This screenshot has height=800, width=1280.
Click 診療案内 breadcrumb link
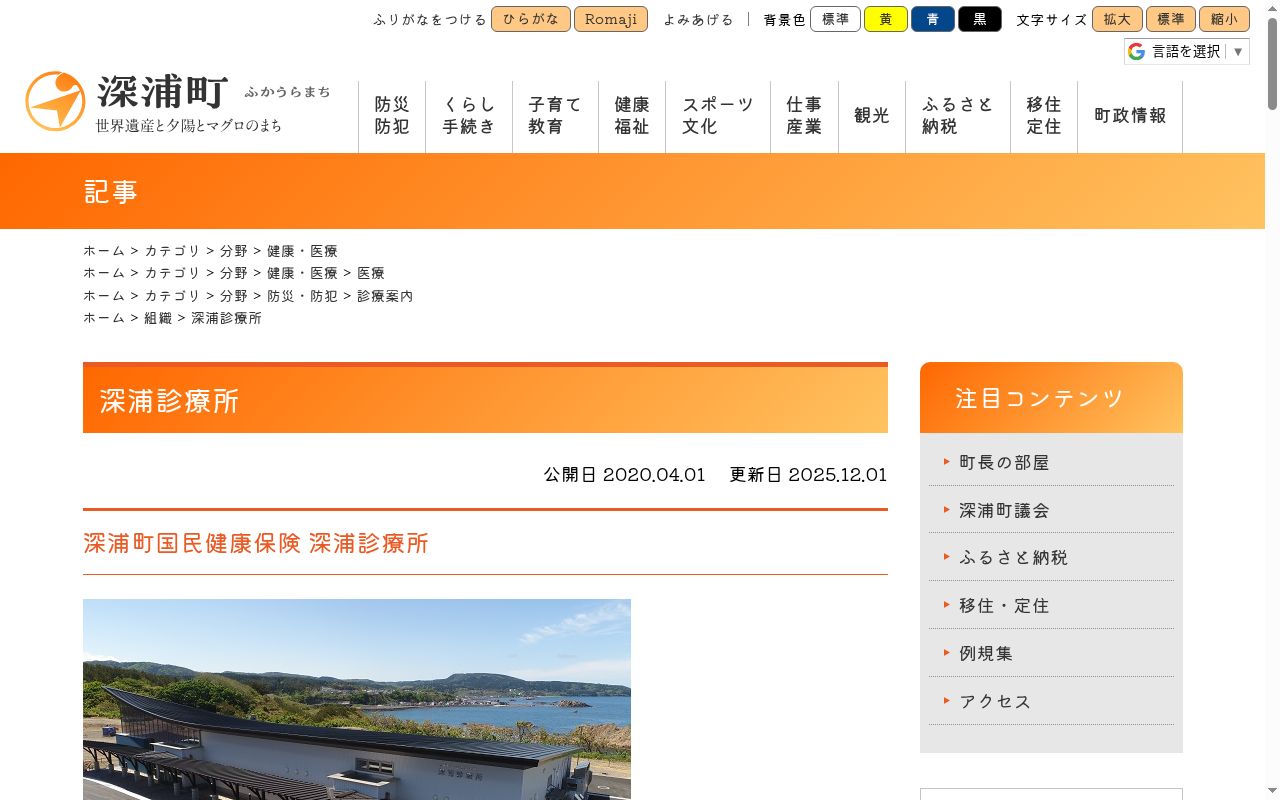pos(385,296)
